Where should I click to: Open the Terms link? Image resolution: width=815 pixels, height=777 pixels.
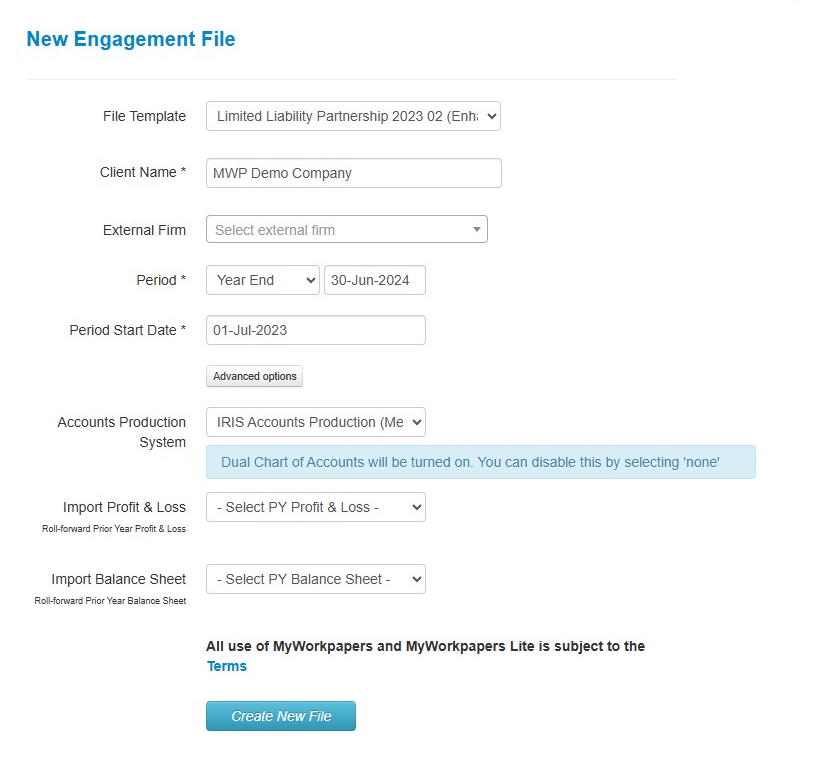tap(226, 666)
